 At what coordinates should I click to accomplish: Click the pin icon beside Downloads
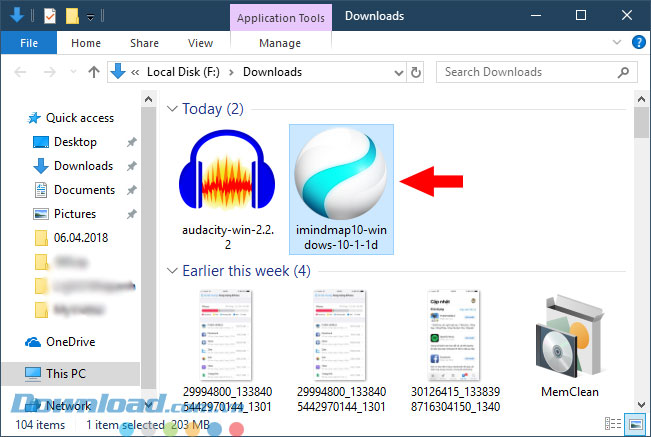[x=132, y=166]
